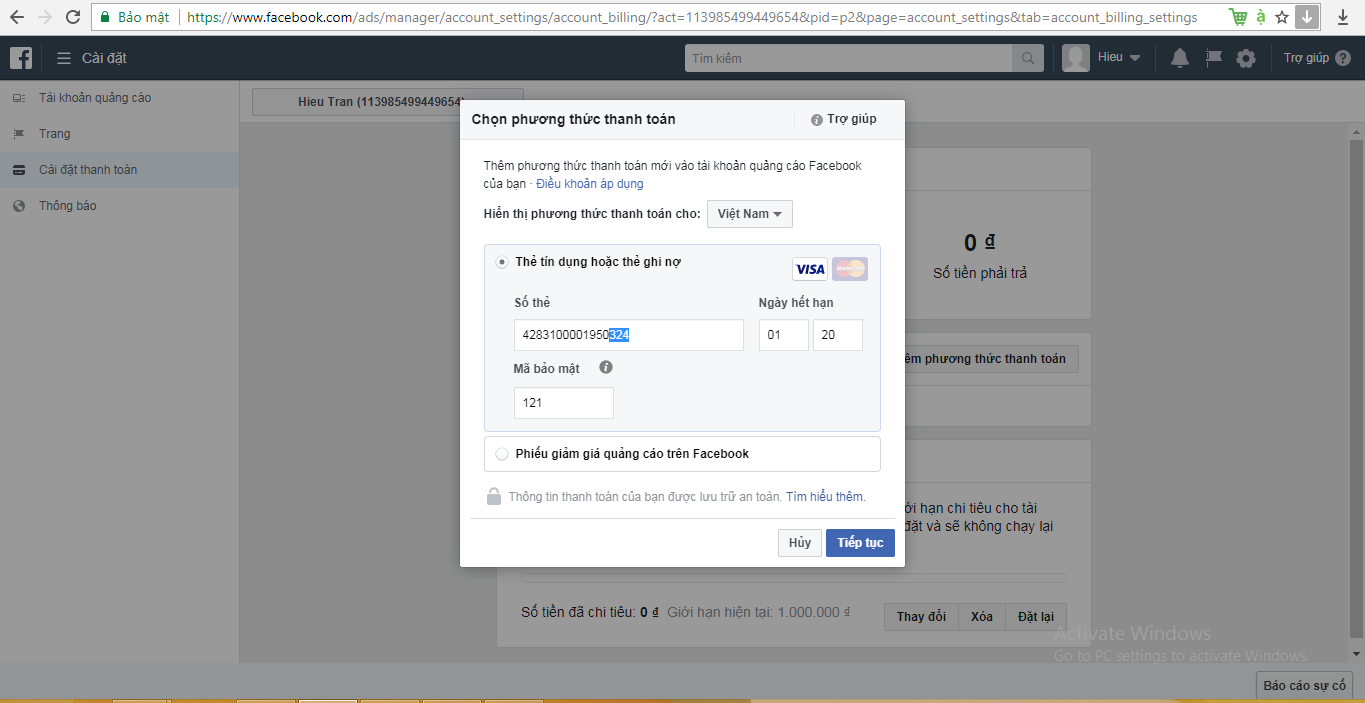Click the flag icon in top bar
Screen dimensions: 1365x703
1213,58
